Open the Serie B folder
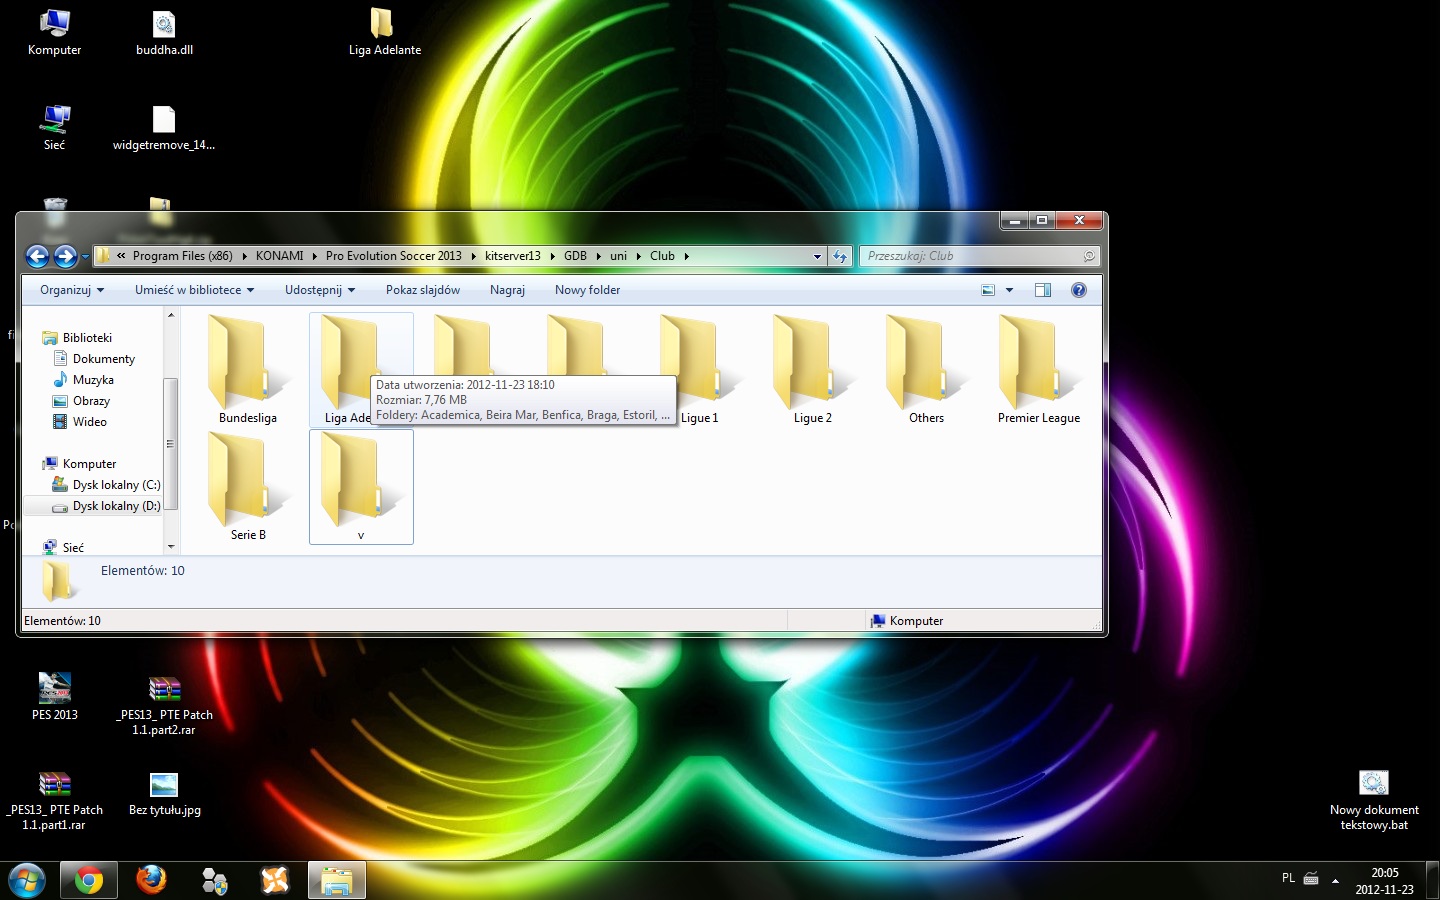 [x=247, y=486]
